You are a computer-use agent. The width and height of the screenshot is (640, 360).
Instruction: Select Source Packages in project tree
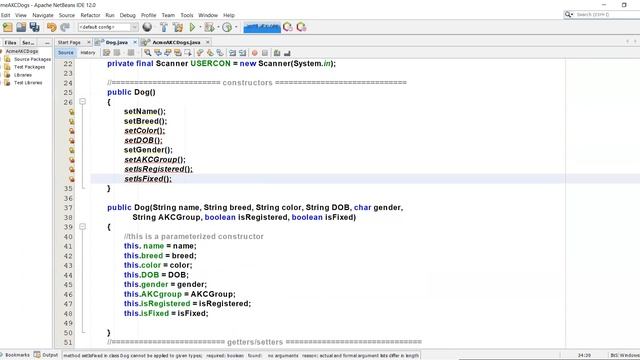[x=32, y=59]
